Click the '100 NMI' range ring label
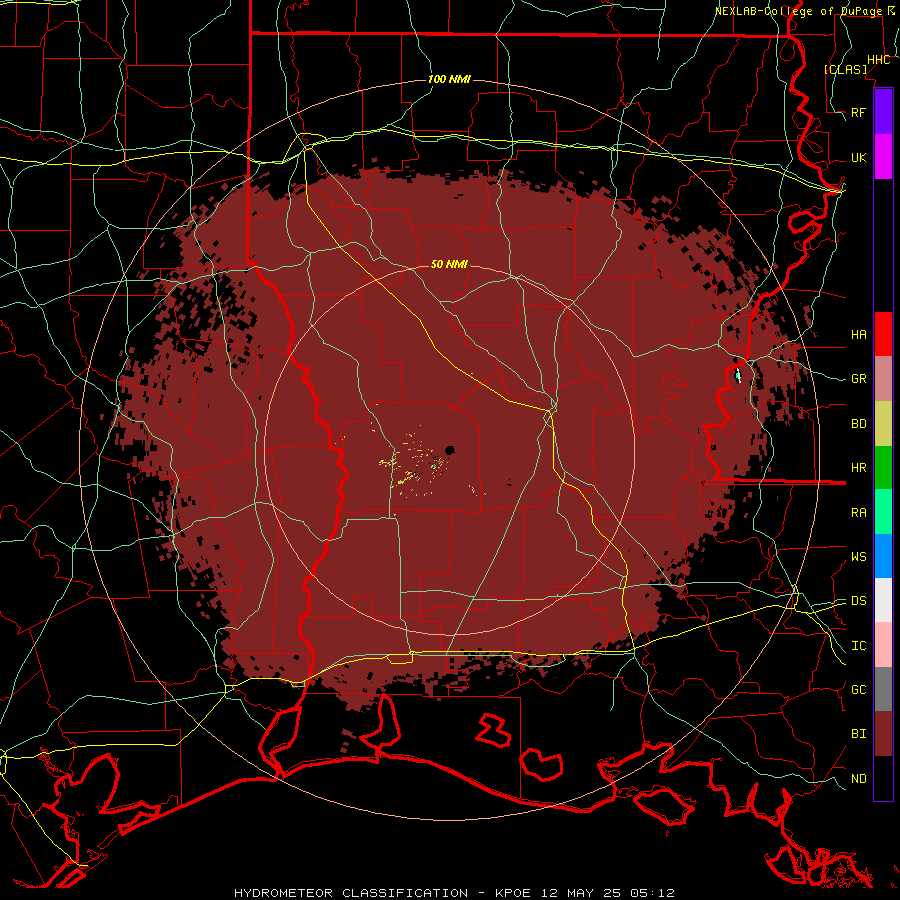 [x=449, y=79]
